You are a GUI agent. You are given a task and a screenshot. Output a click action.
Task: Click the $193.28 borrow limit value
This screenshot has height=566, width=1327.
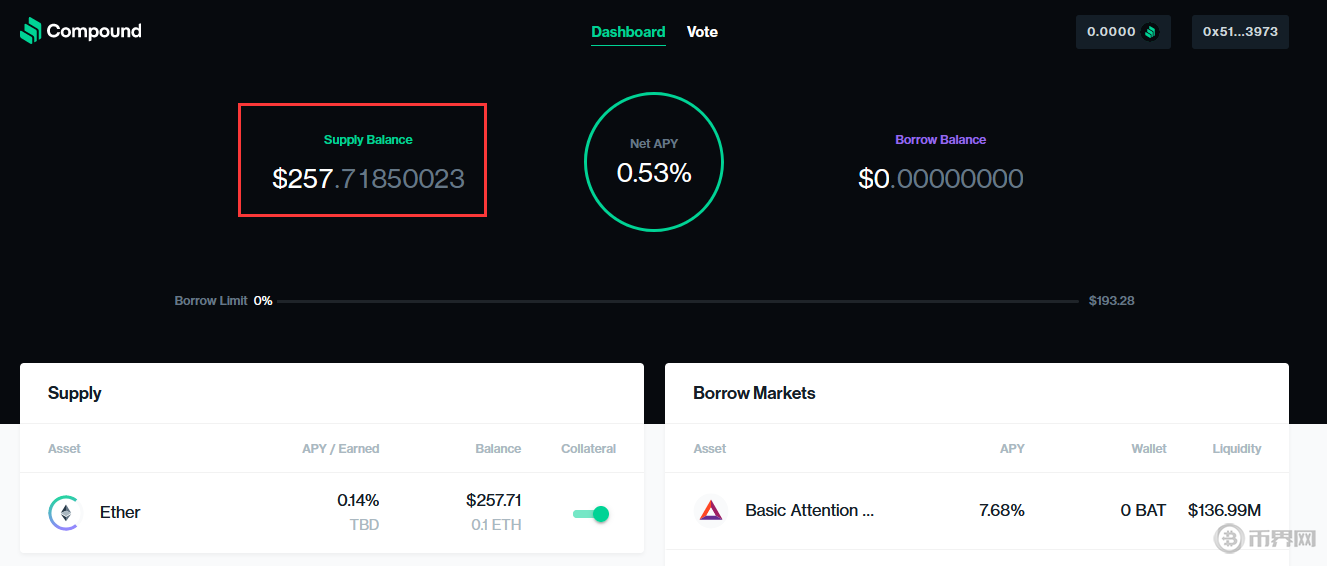[1112, 301]
